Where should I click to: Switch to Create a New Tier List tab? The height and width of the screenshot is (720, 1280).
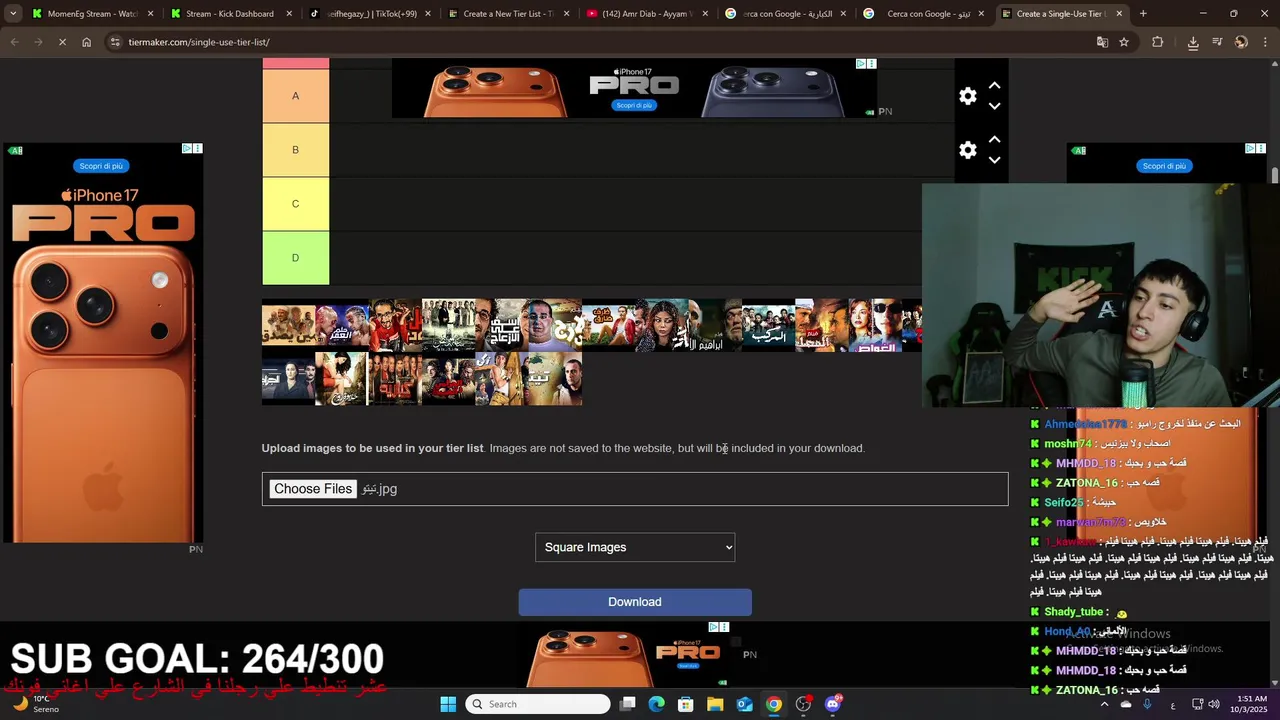(508, 14)
